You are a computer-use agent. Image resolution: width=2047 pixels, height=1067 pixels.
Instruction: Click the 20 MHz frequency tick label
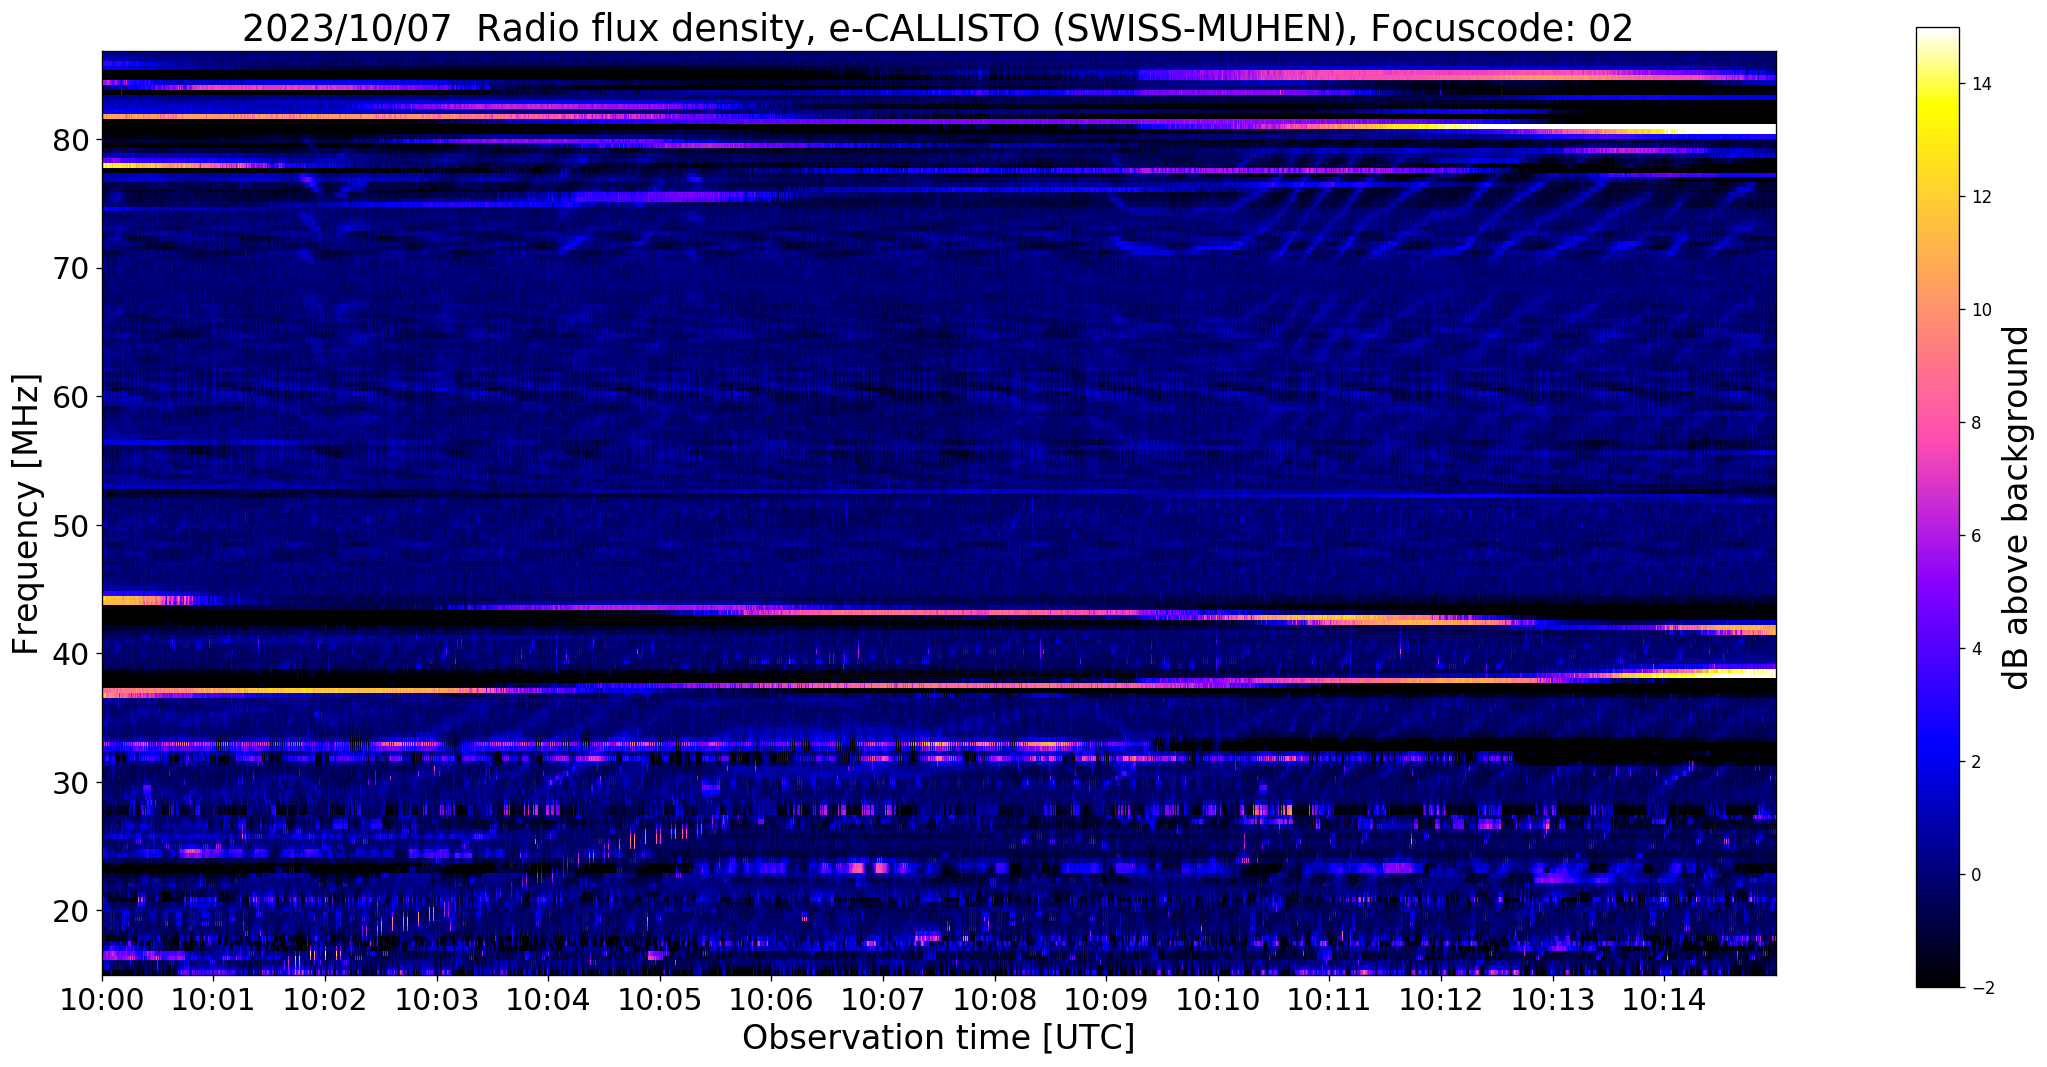coord(70,911)
